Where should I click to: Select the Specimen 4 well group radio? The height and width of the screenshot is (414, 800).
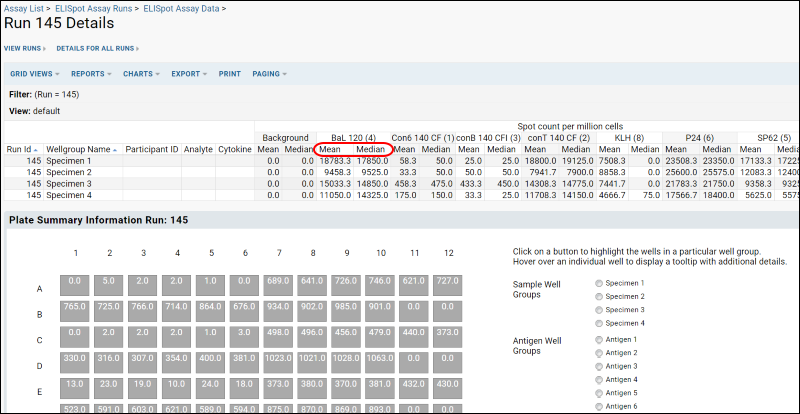point(598,323)
